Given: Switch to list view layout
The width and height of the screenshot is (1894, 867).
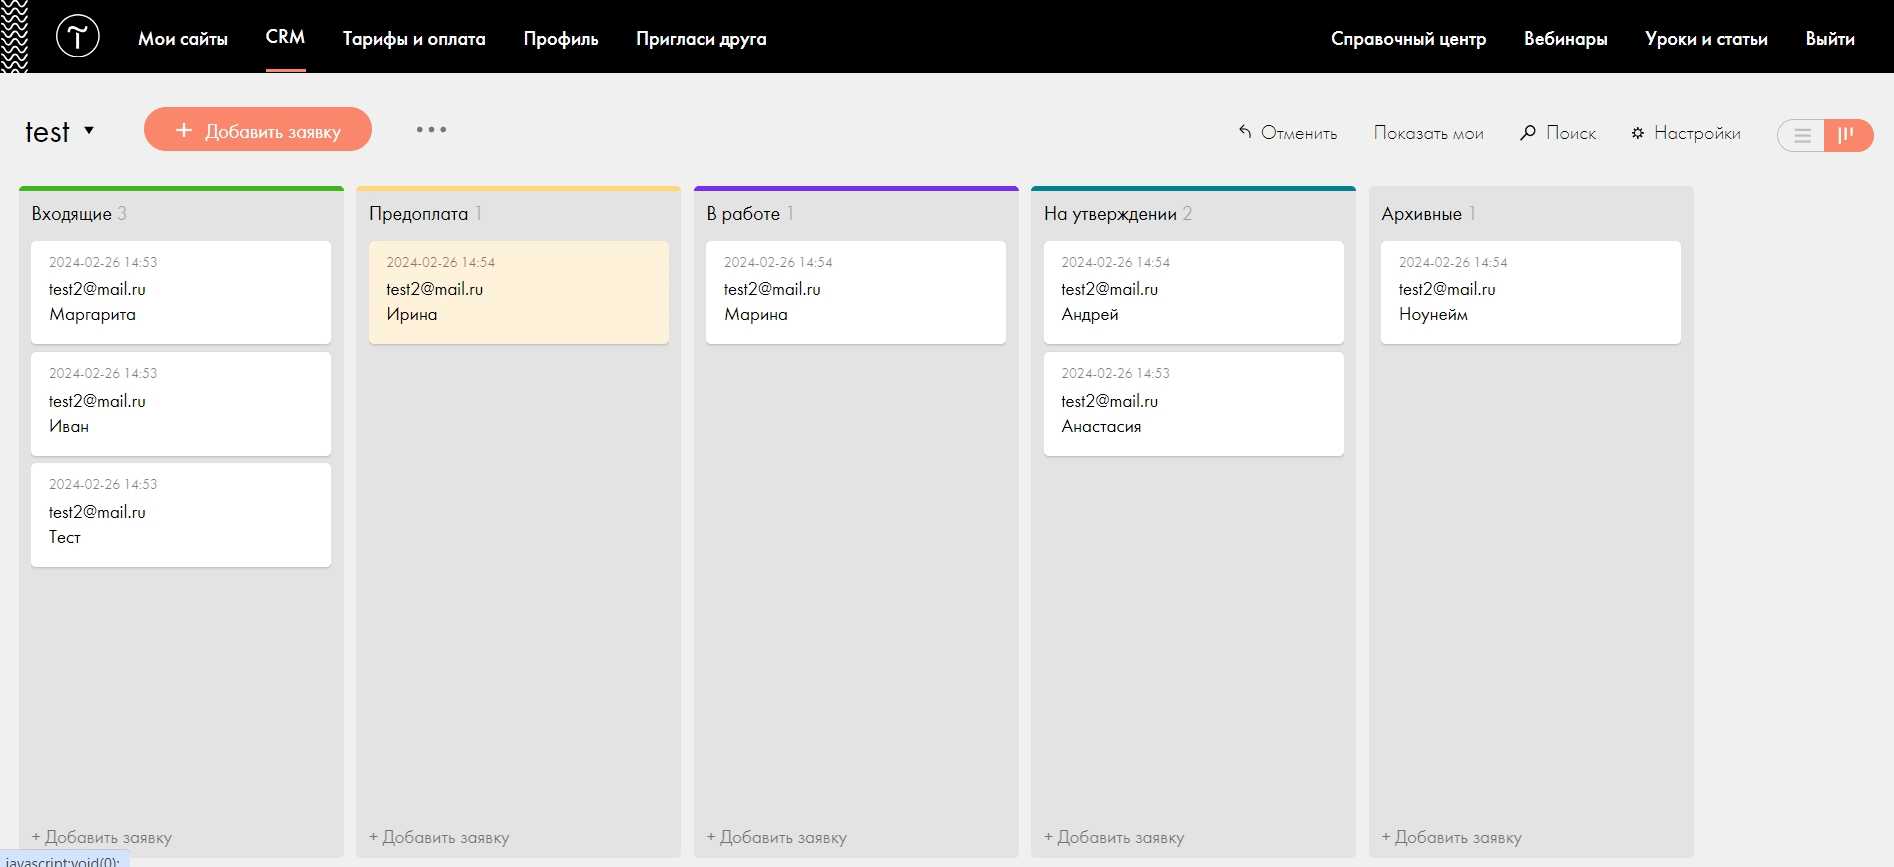Looking at the screenshot, I should click(x=1802, y=135).
